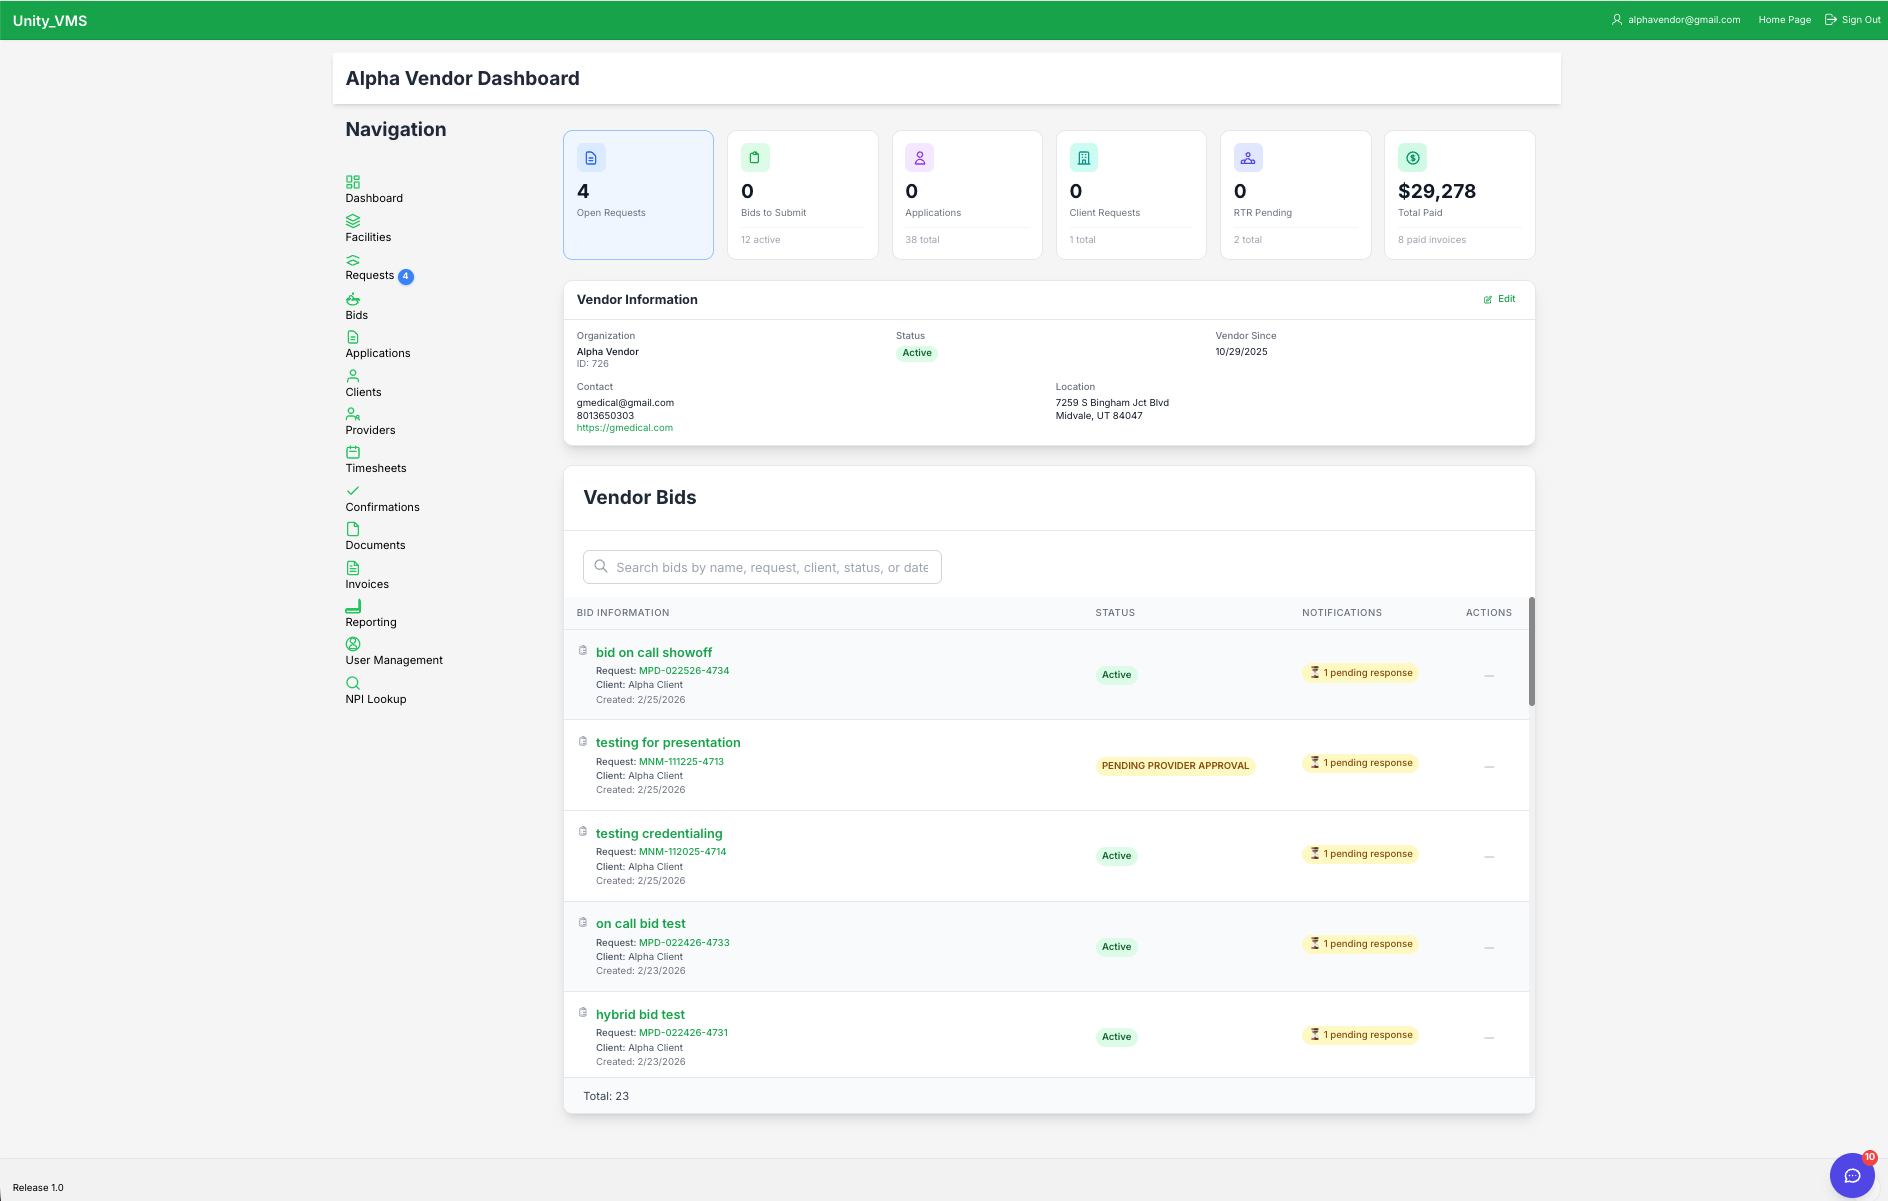The height and width of the screenshot is (1201, 1888).
Task: Click Sign Out in the top bar
Action: click(x=1859, y=19)
